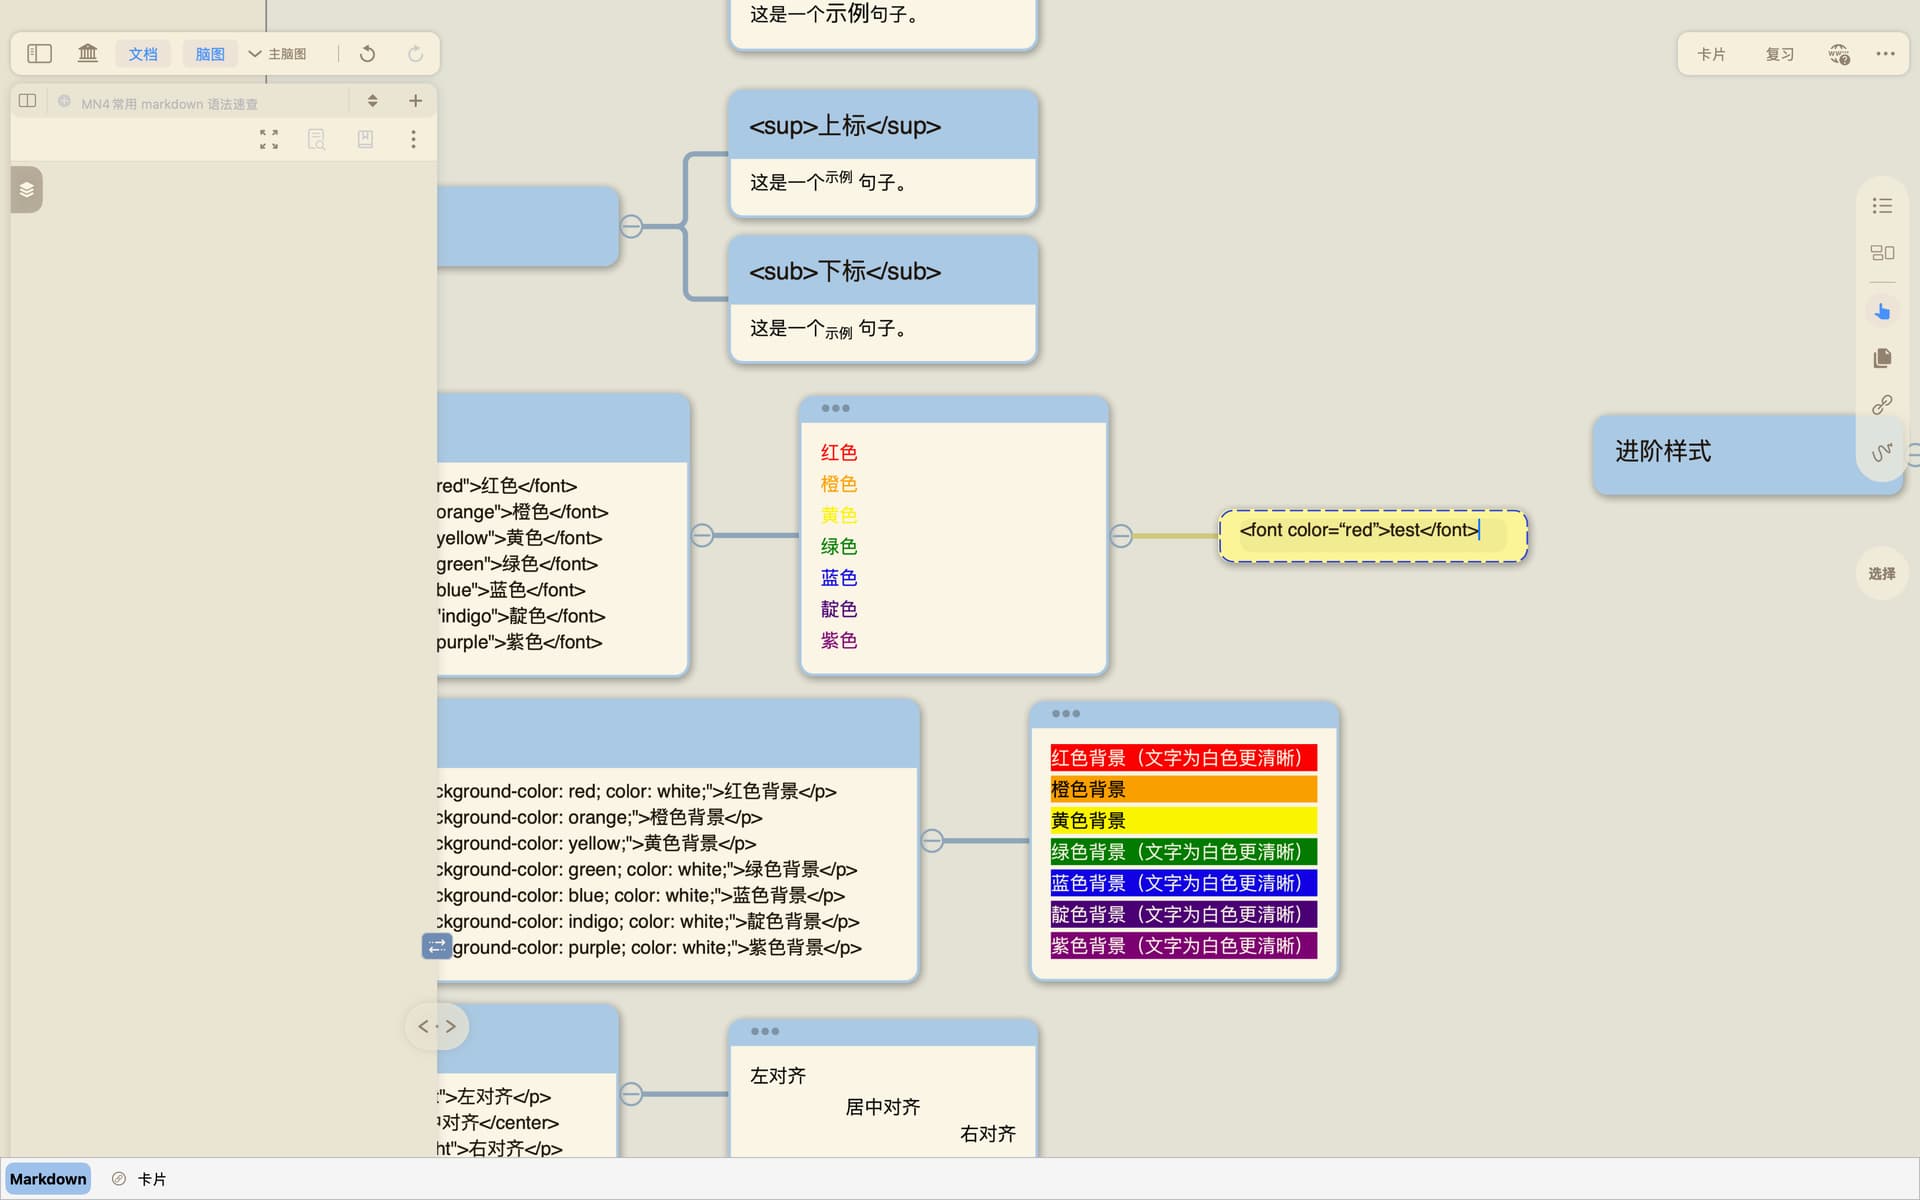Open the layers stack side tab

coord(27,190)
